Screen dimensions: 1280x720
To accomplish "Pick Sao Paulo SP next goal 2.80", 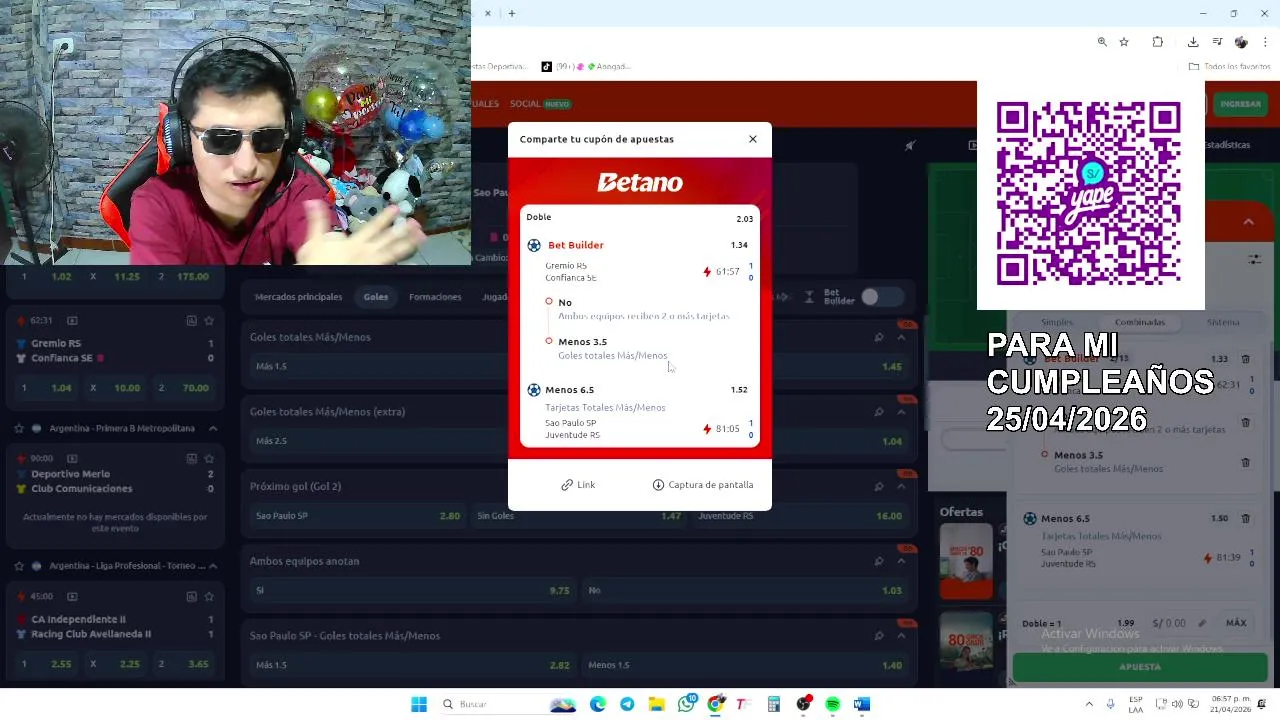I will (x=357, y=516).
